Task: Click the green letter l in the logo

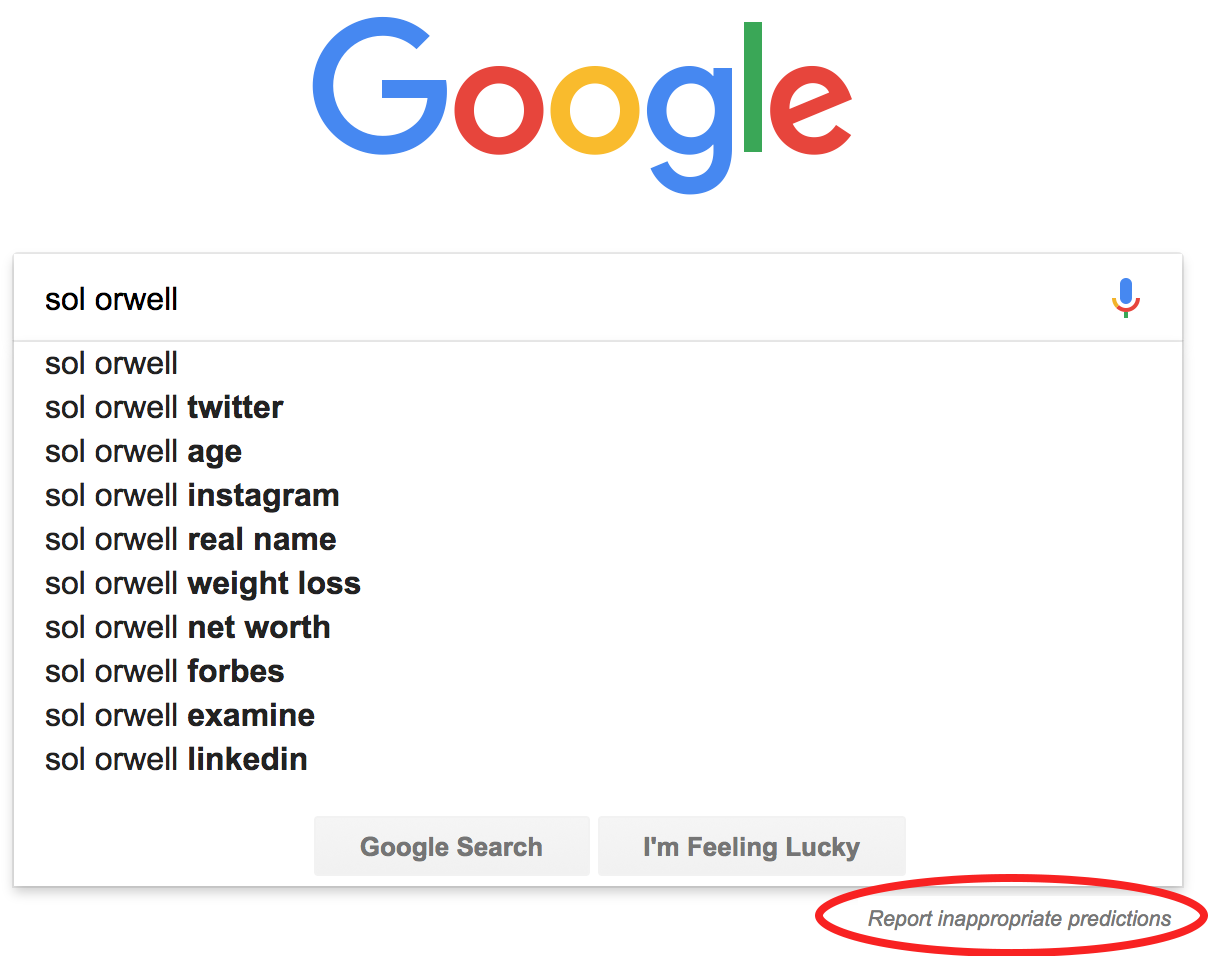Action: (753, 88)
